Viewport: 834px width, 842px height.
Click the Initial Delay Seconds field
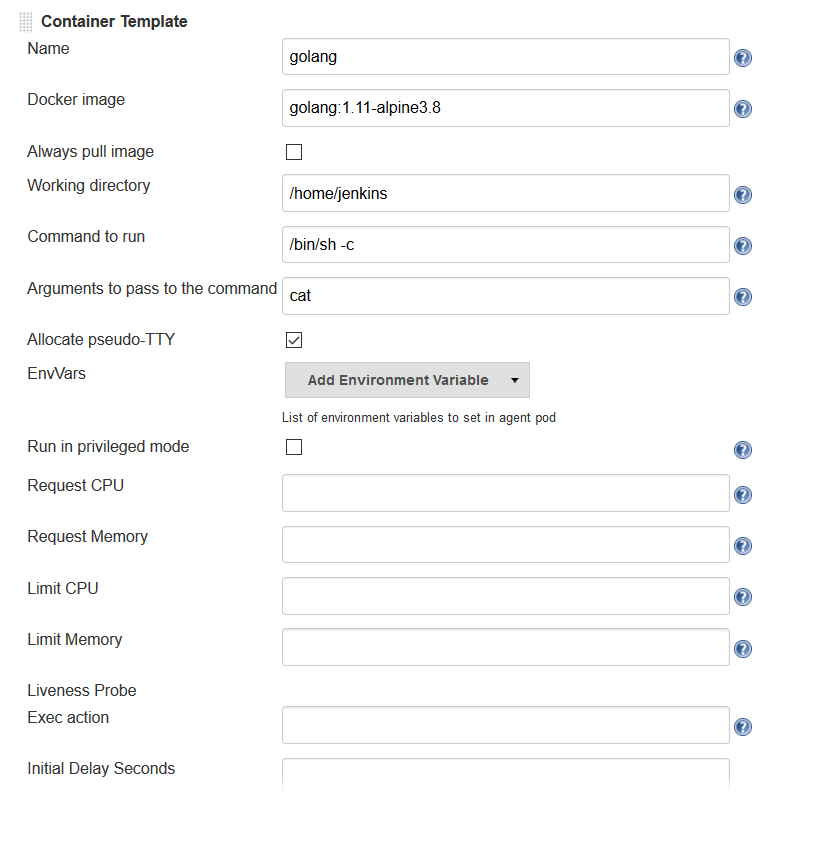pyautogui.click(x=505, y=774)
